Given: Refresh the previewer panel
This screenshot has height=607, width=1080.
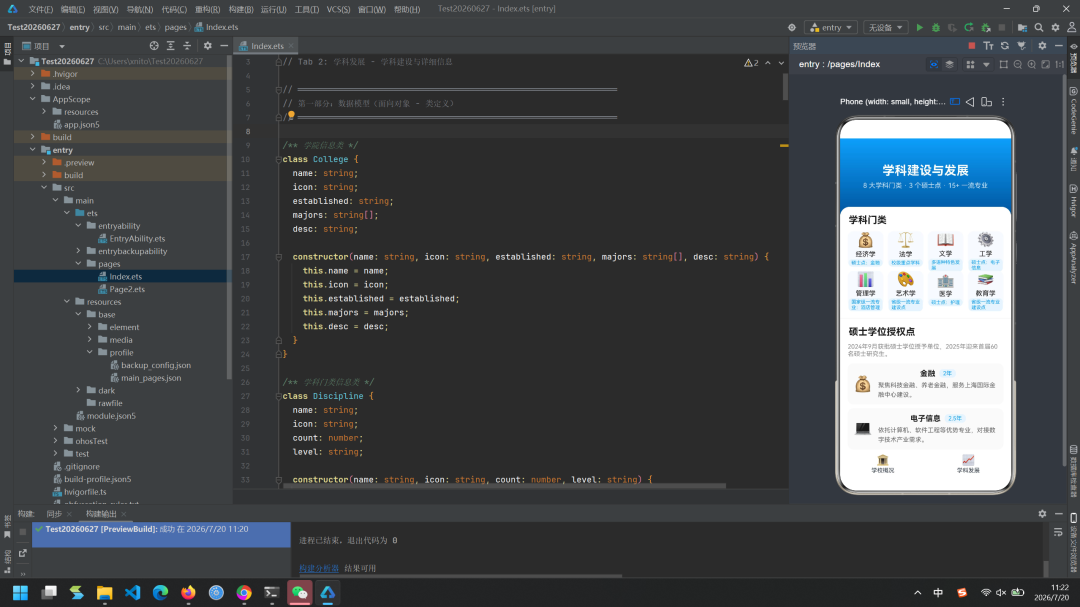Looking at the screenshot, I should coord(1005,46).
